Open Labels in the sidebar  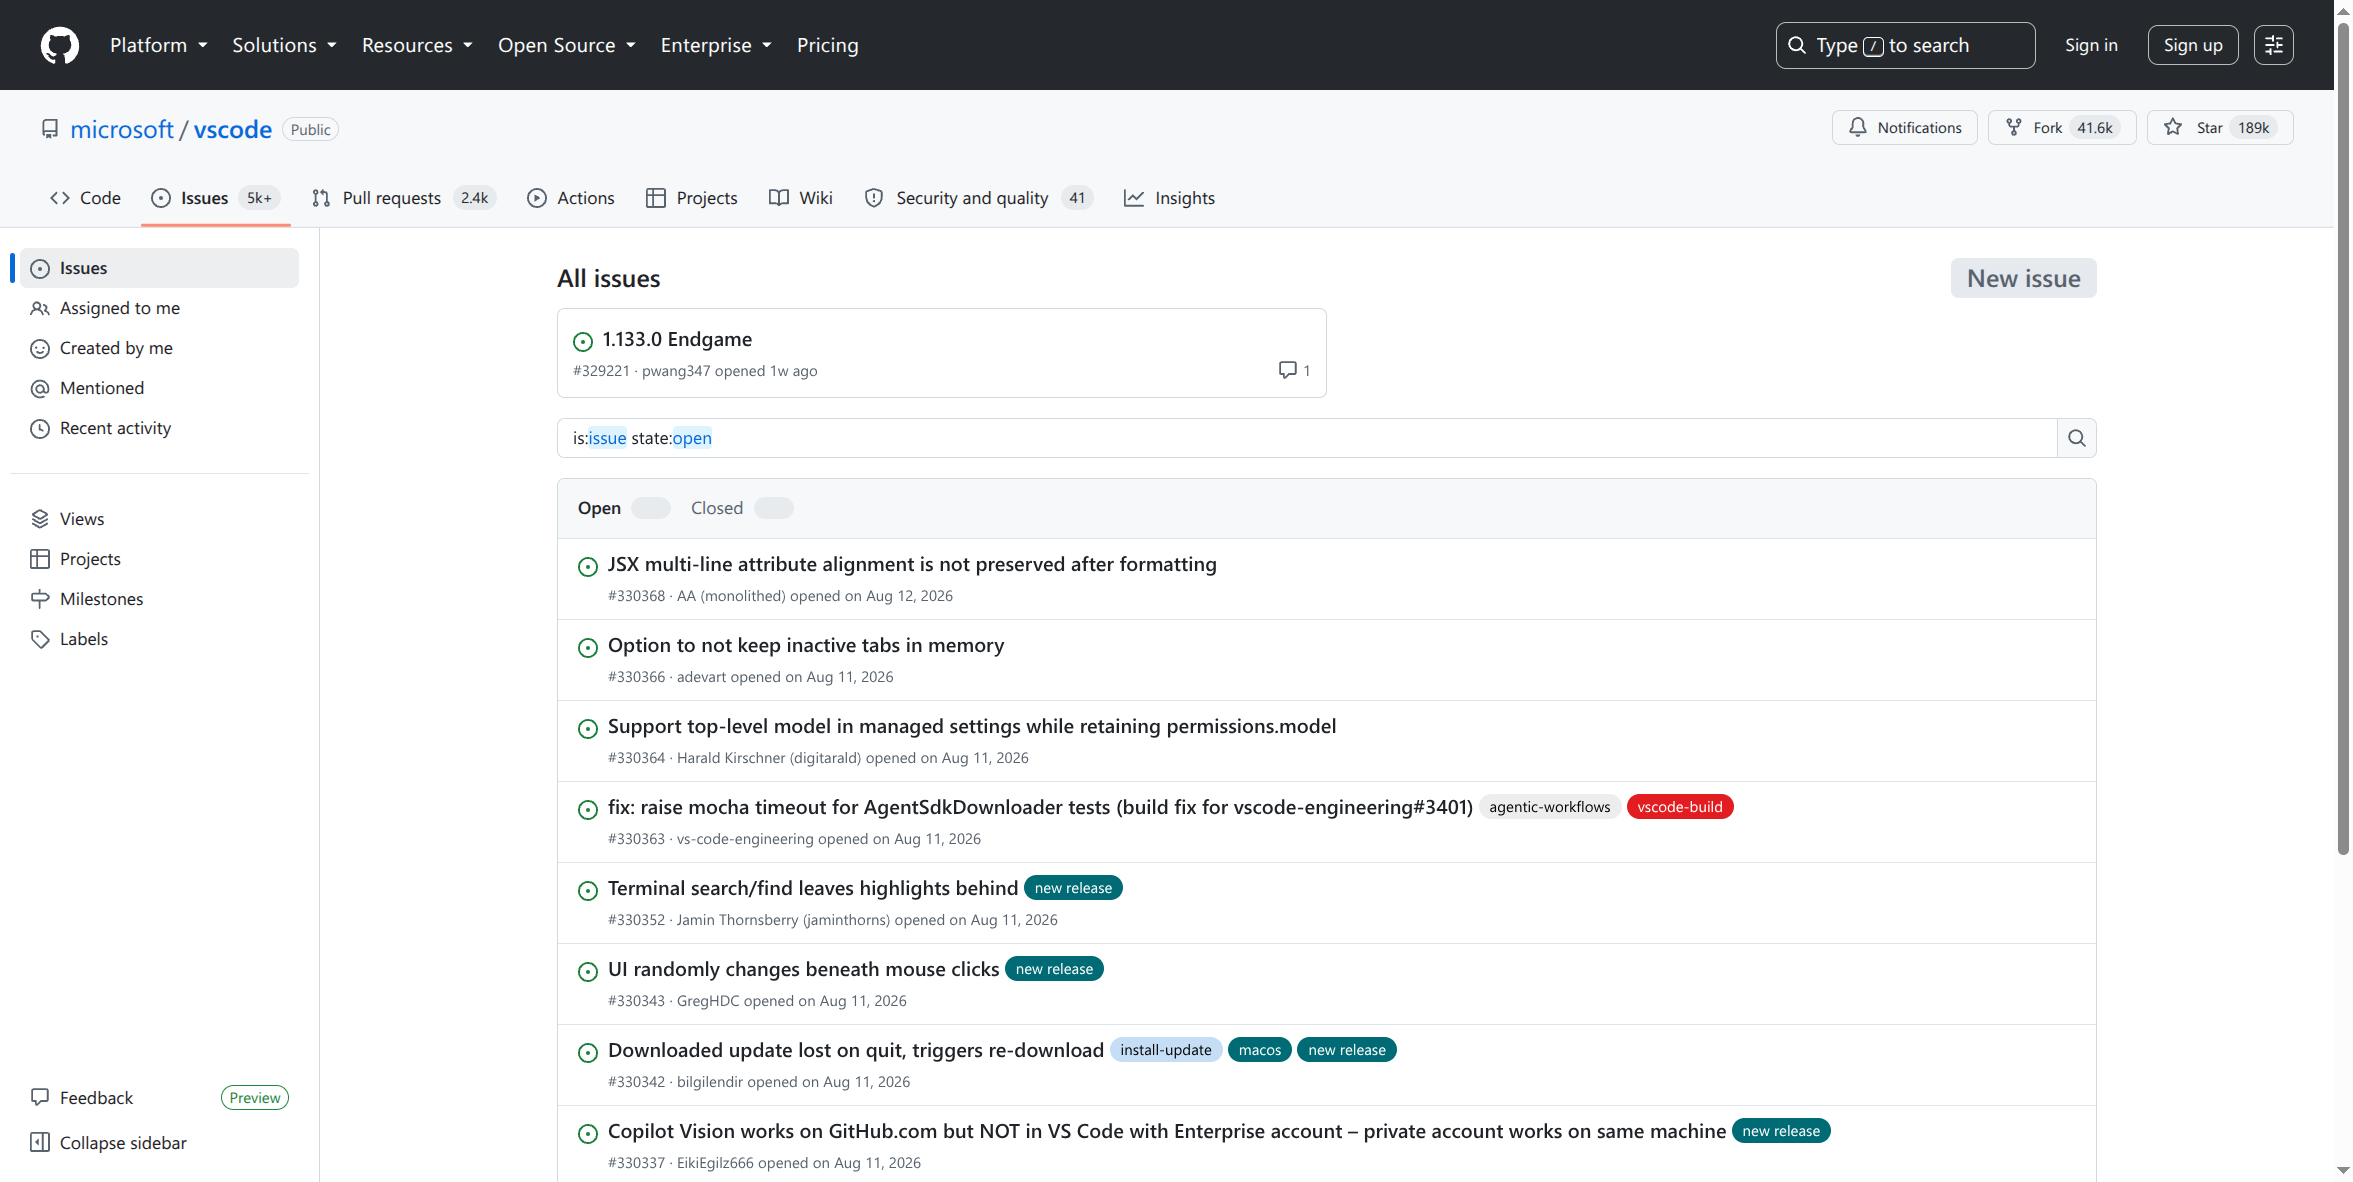point(160,639)
